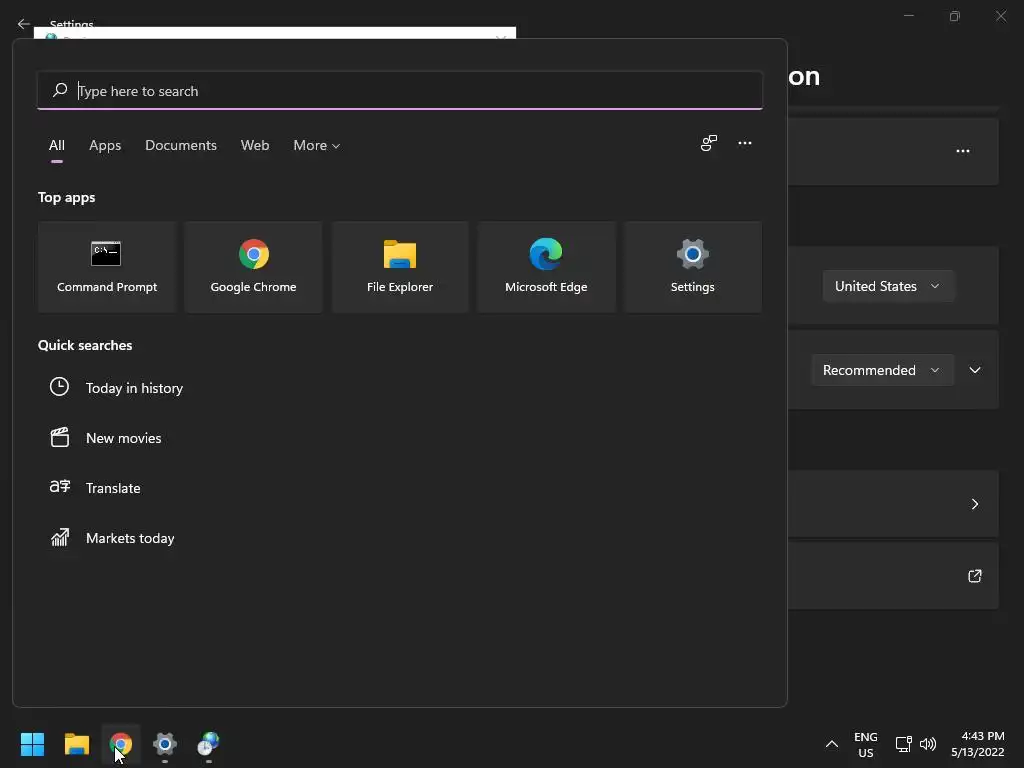Viewport: 1024px width, 768px height.
Task: Select the Documents search tab
Action: [x=181, y=145]
